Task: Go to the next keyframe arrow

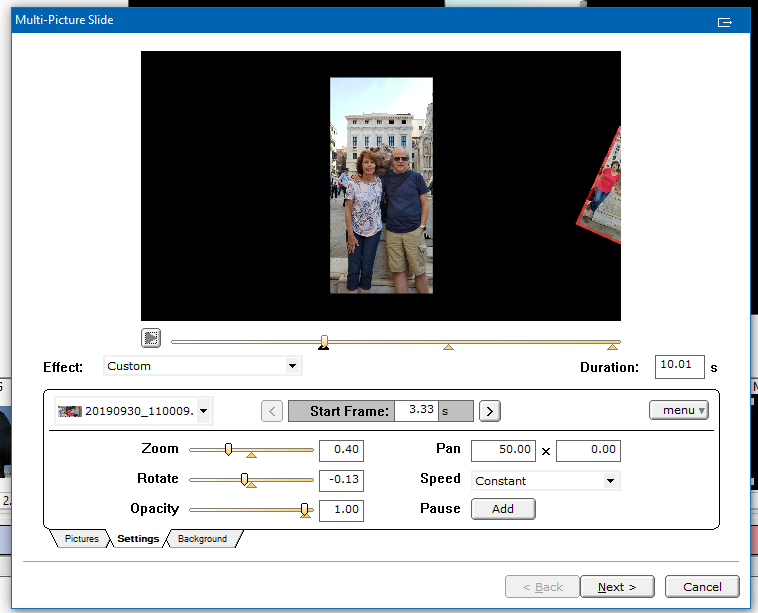Action: pos(489,410)
